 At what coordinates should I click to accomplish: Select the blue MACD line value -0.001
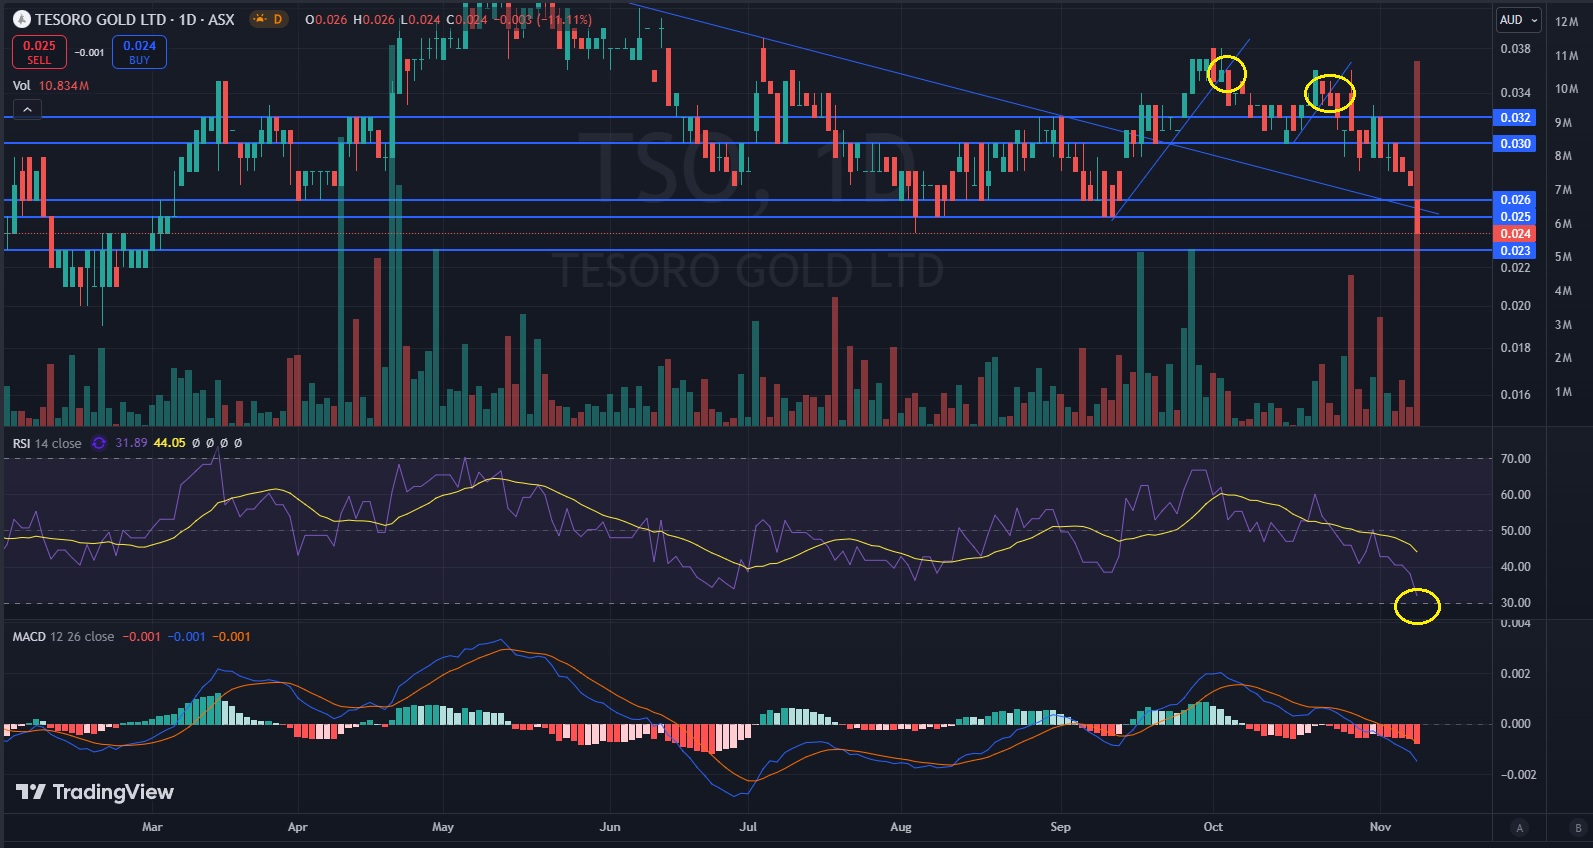186,637
